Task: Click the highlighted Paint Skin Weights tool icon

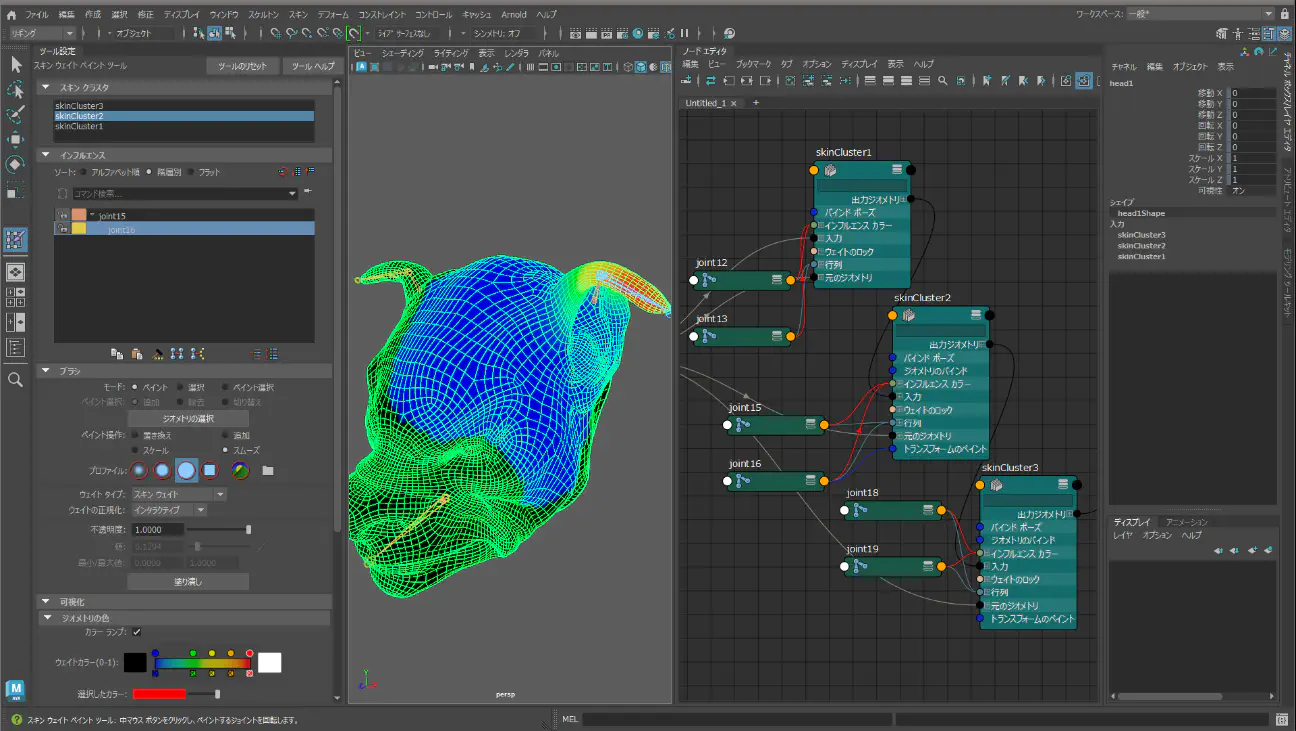Action: [15, 240]
